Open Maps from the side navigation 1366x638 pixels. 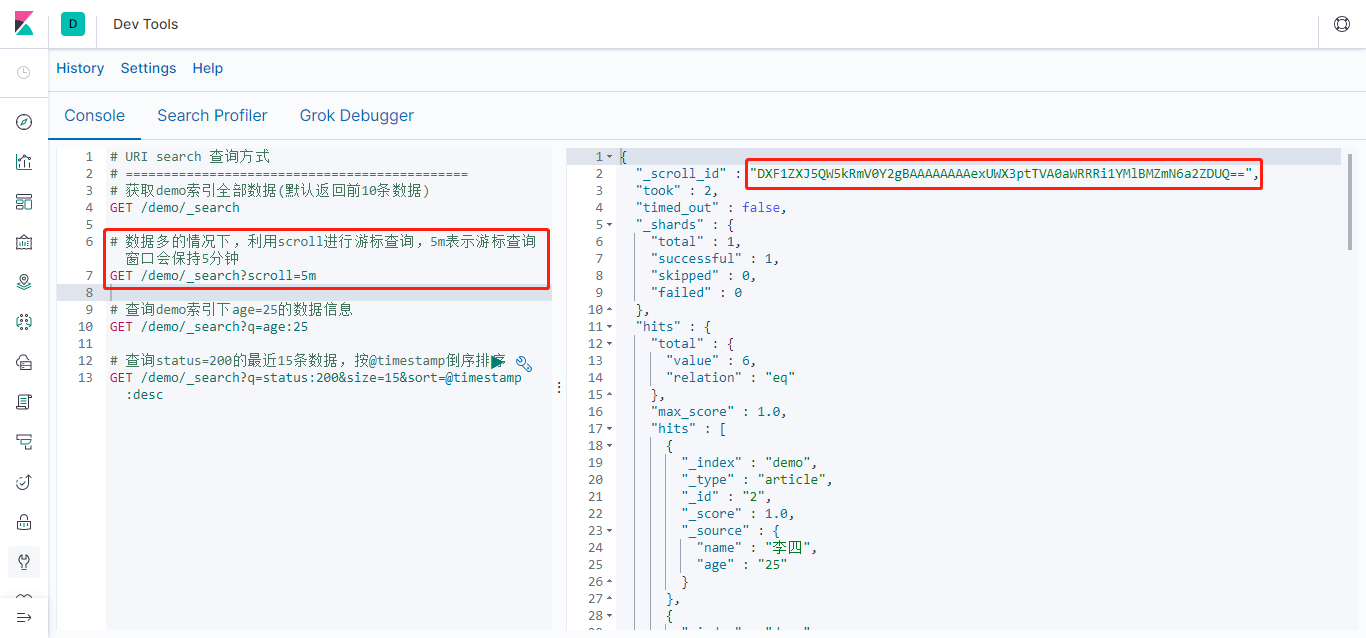click(x=24, y=282)
